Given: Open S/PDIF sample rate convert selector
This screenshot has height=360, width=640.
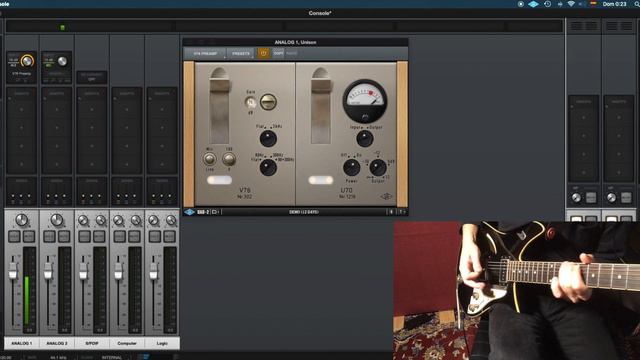Looking at the screenshot, I should tap(92, 77).
